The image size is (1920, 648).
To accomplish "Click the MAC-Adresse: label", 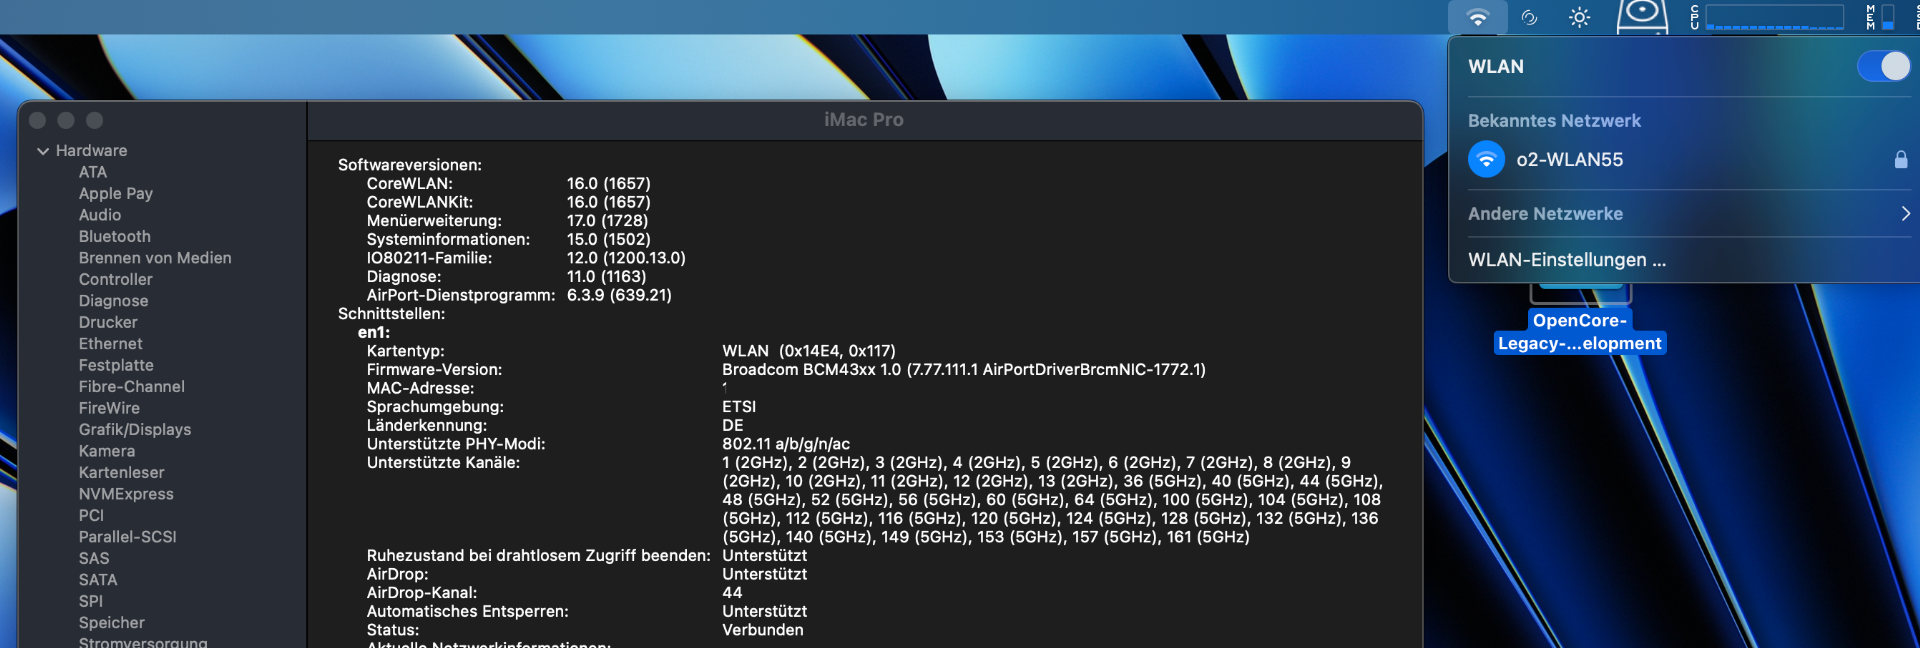I will tap(420, 389).
